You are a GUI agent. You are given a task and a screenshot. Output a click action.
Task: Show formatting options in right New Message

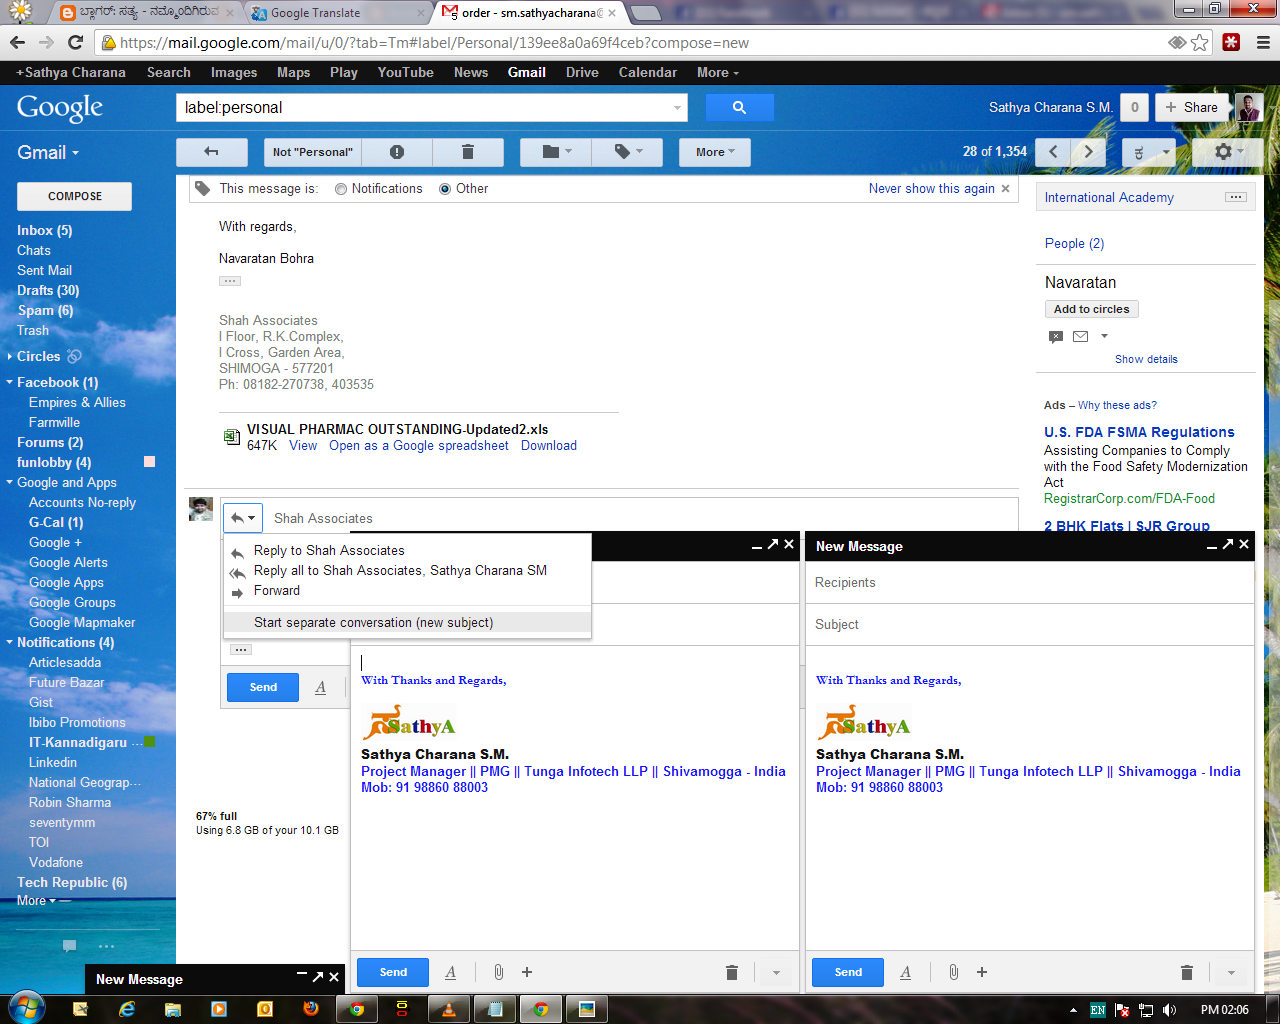click(x=905, y=972)
